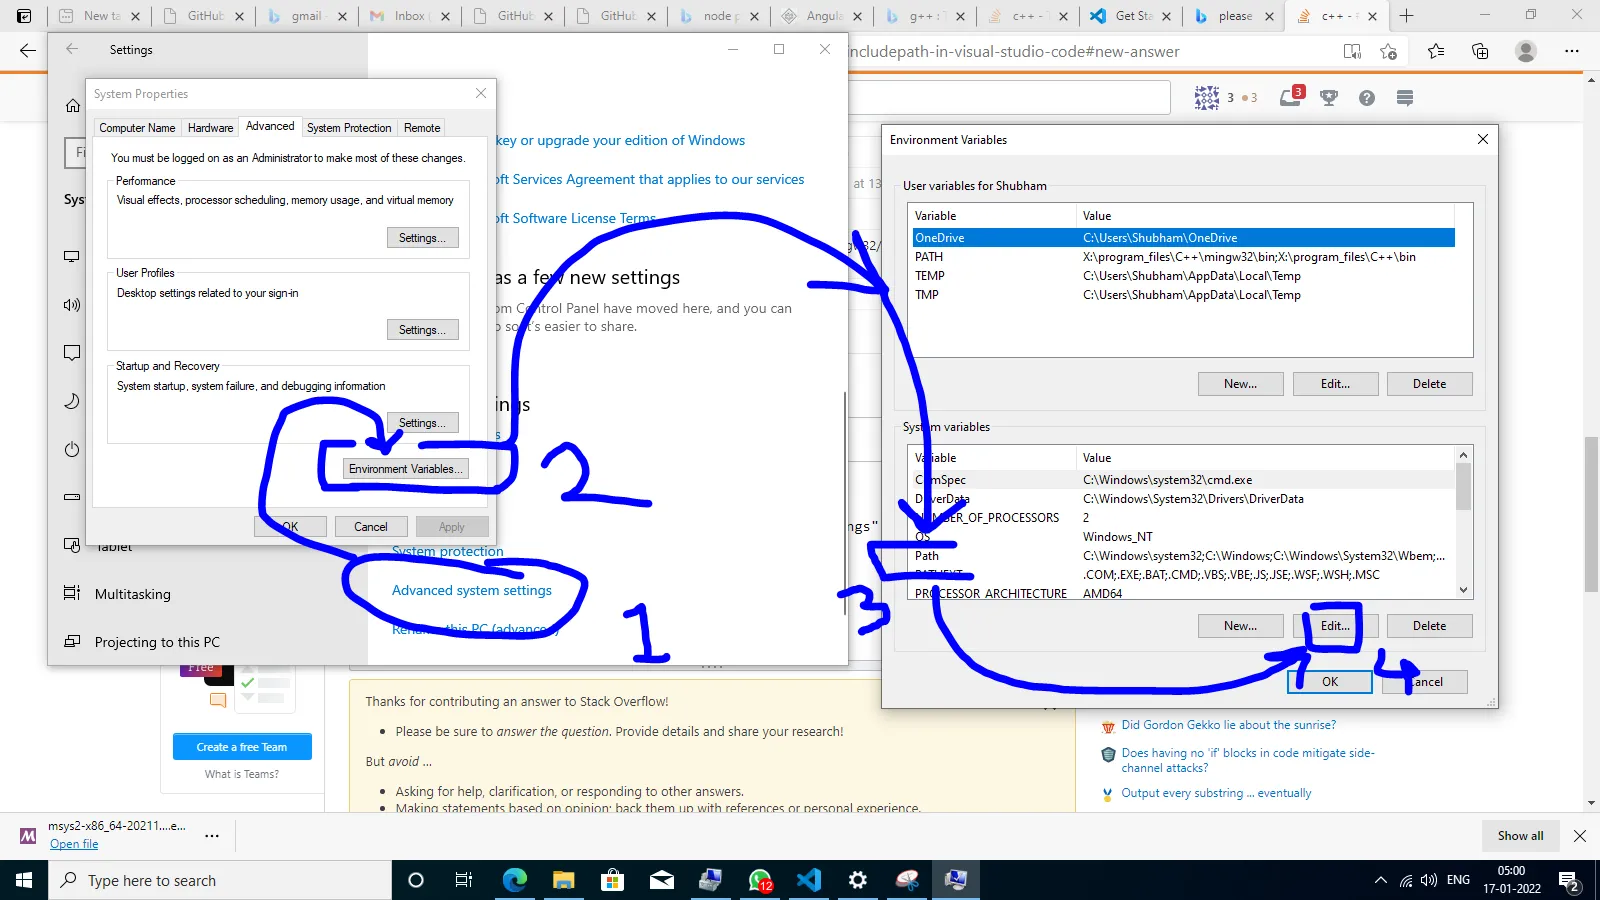Select the Path system variable row
Screen dimensions: 1600x900
(x=1183, y=556)
